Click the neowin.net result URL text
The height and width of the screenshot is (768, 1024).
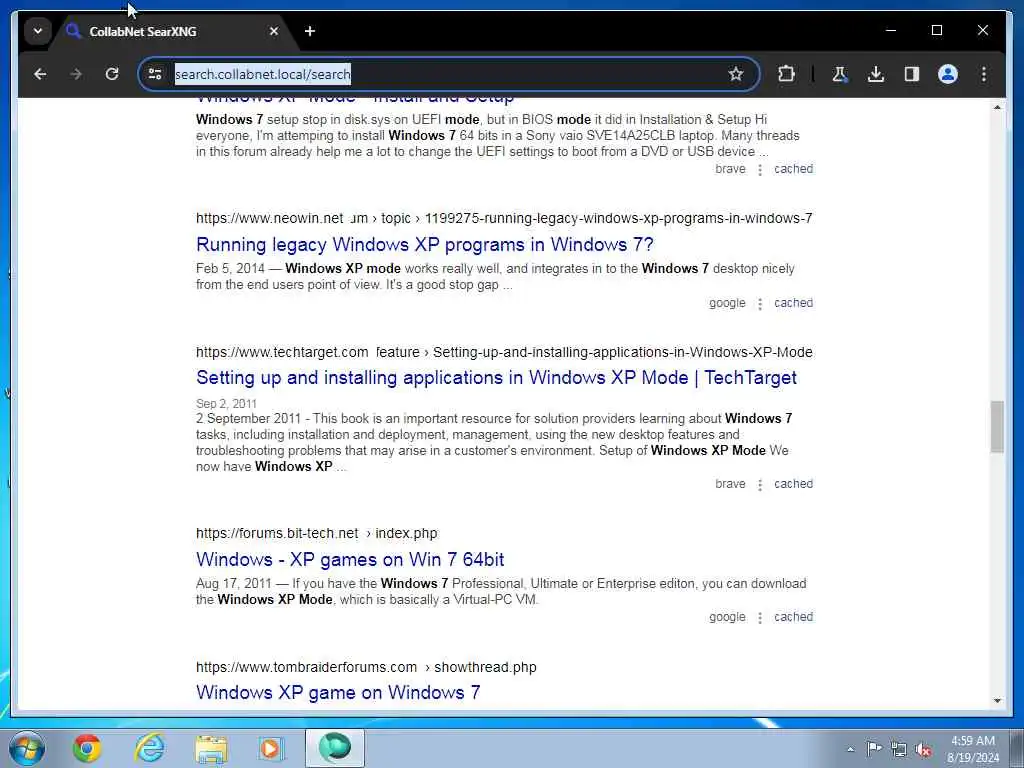click(504, 218)
